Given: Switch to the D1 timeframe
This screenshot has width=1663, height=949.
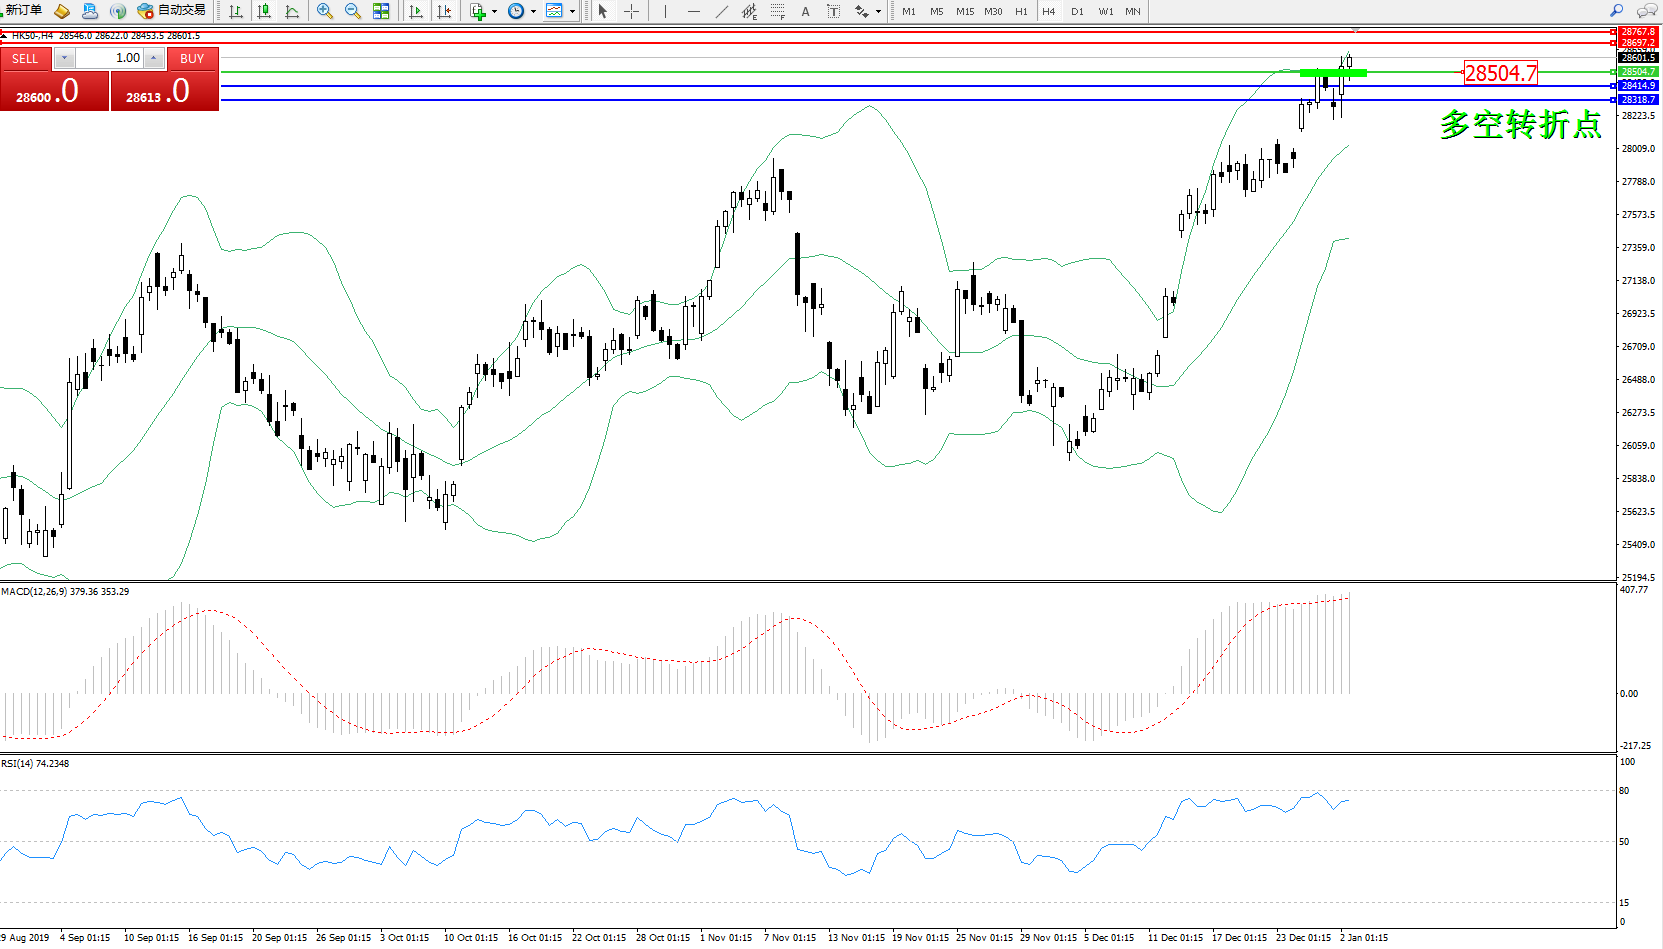Looking at the screenshot, I should click(x=1077, y=12).
